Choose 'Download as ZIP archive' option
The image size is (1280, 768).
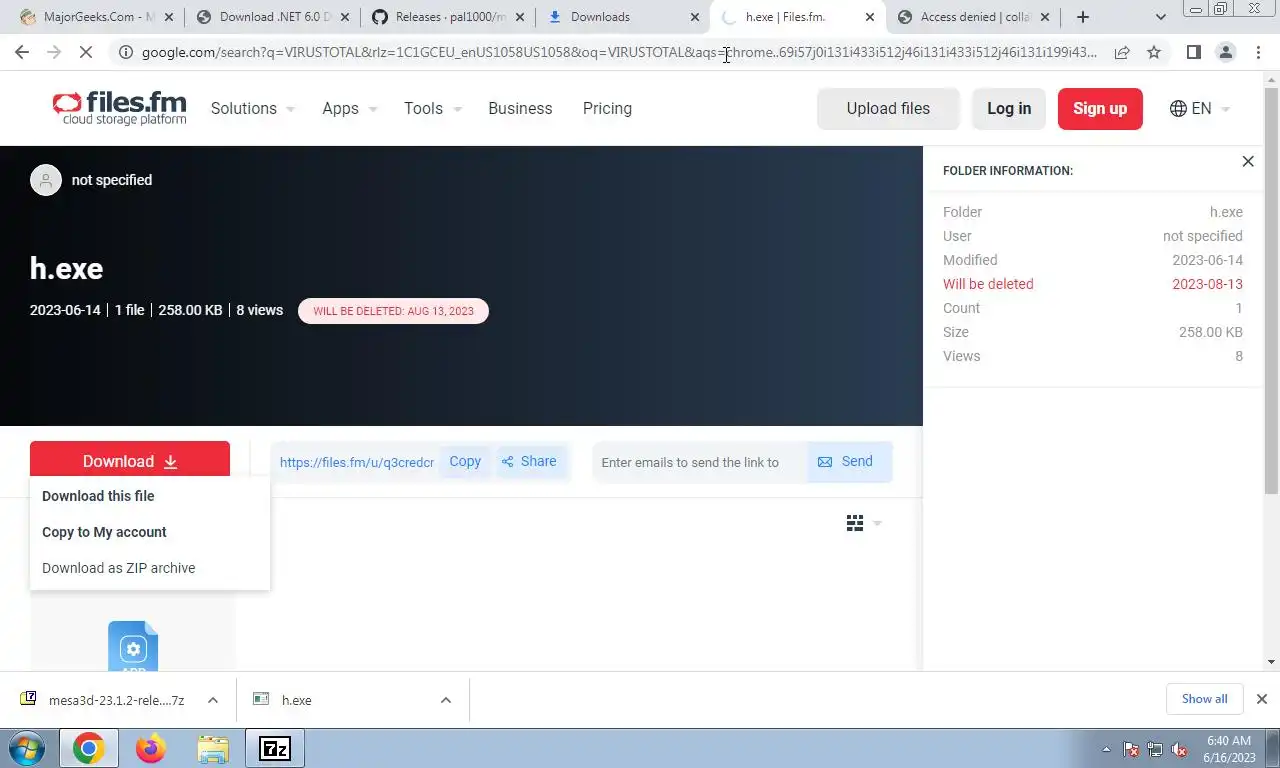119,568
